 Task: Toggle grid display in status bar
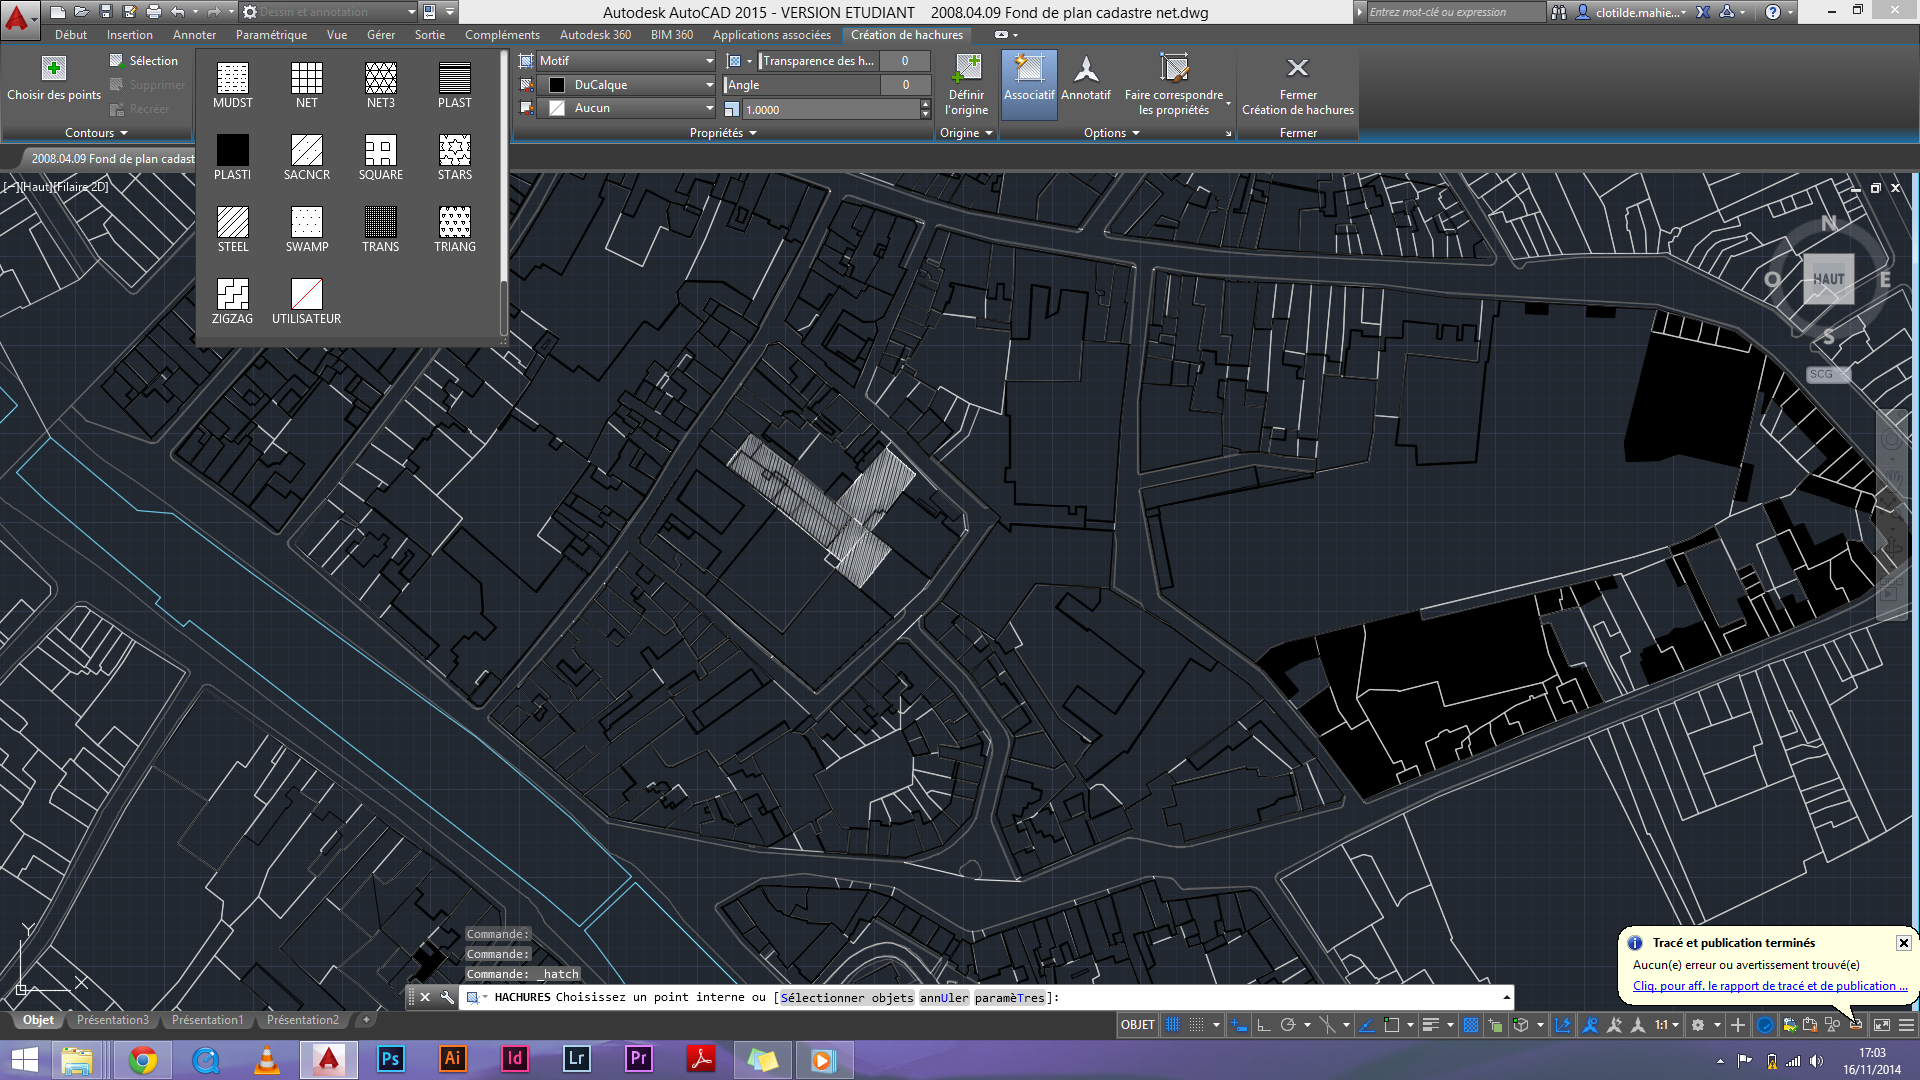pos(1173,1025)
